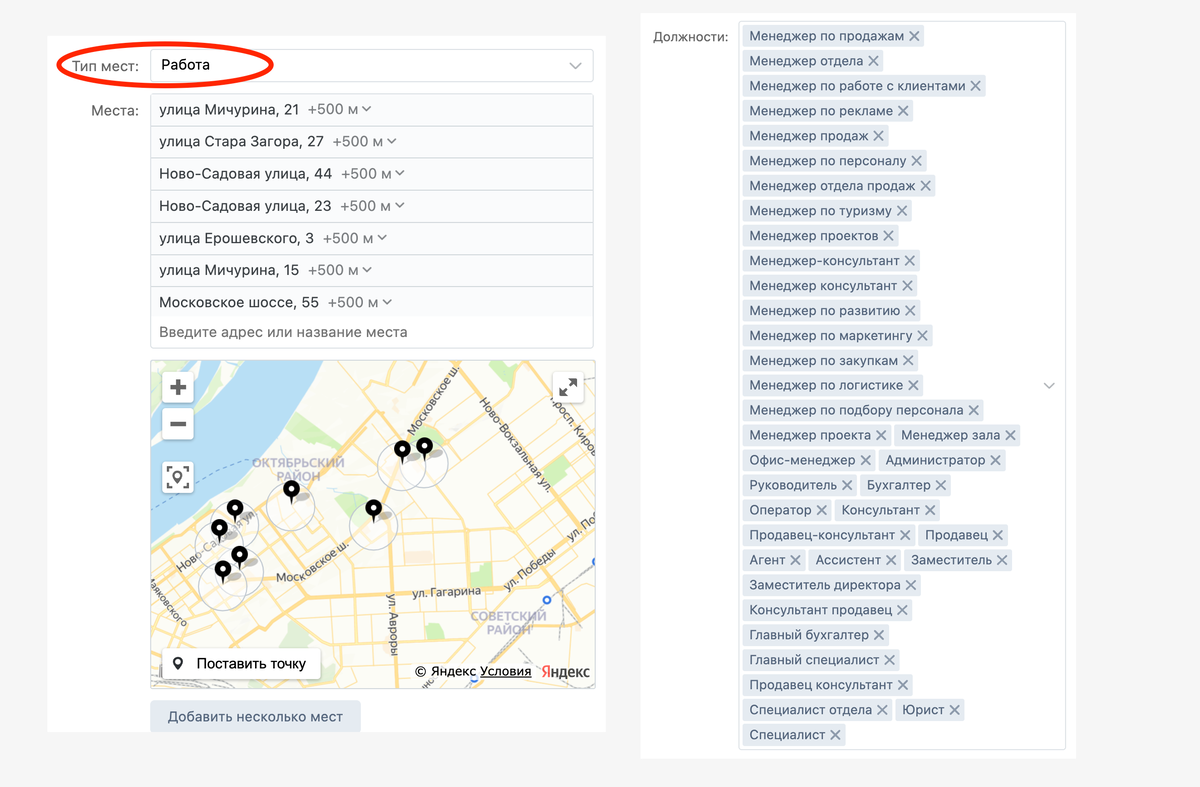Remove the Специалист отдела tag
This screenshot has width=1200, height=787.
tap(882, 710)
